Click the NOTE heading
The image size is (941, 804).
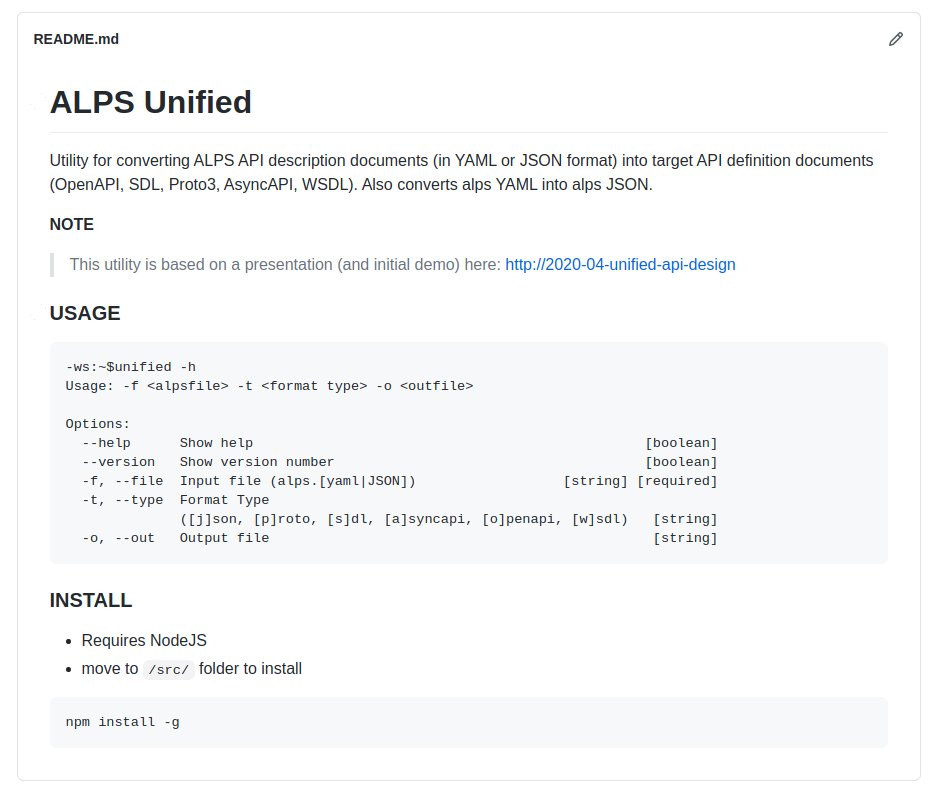(71, 224)
